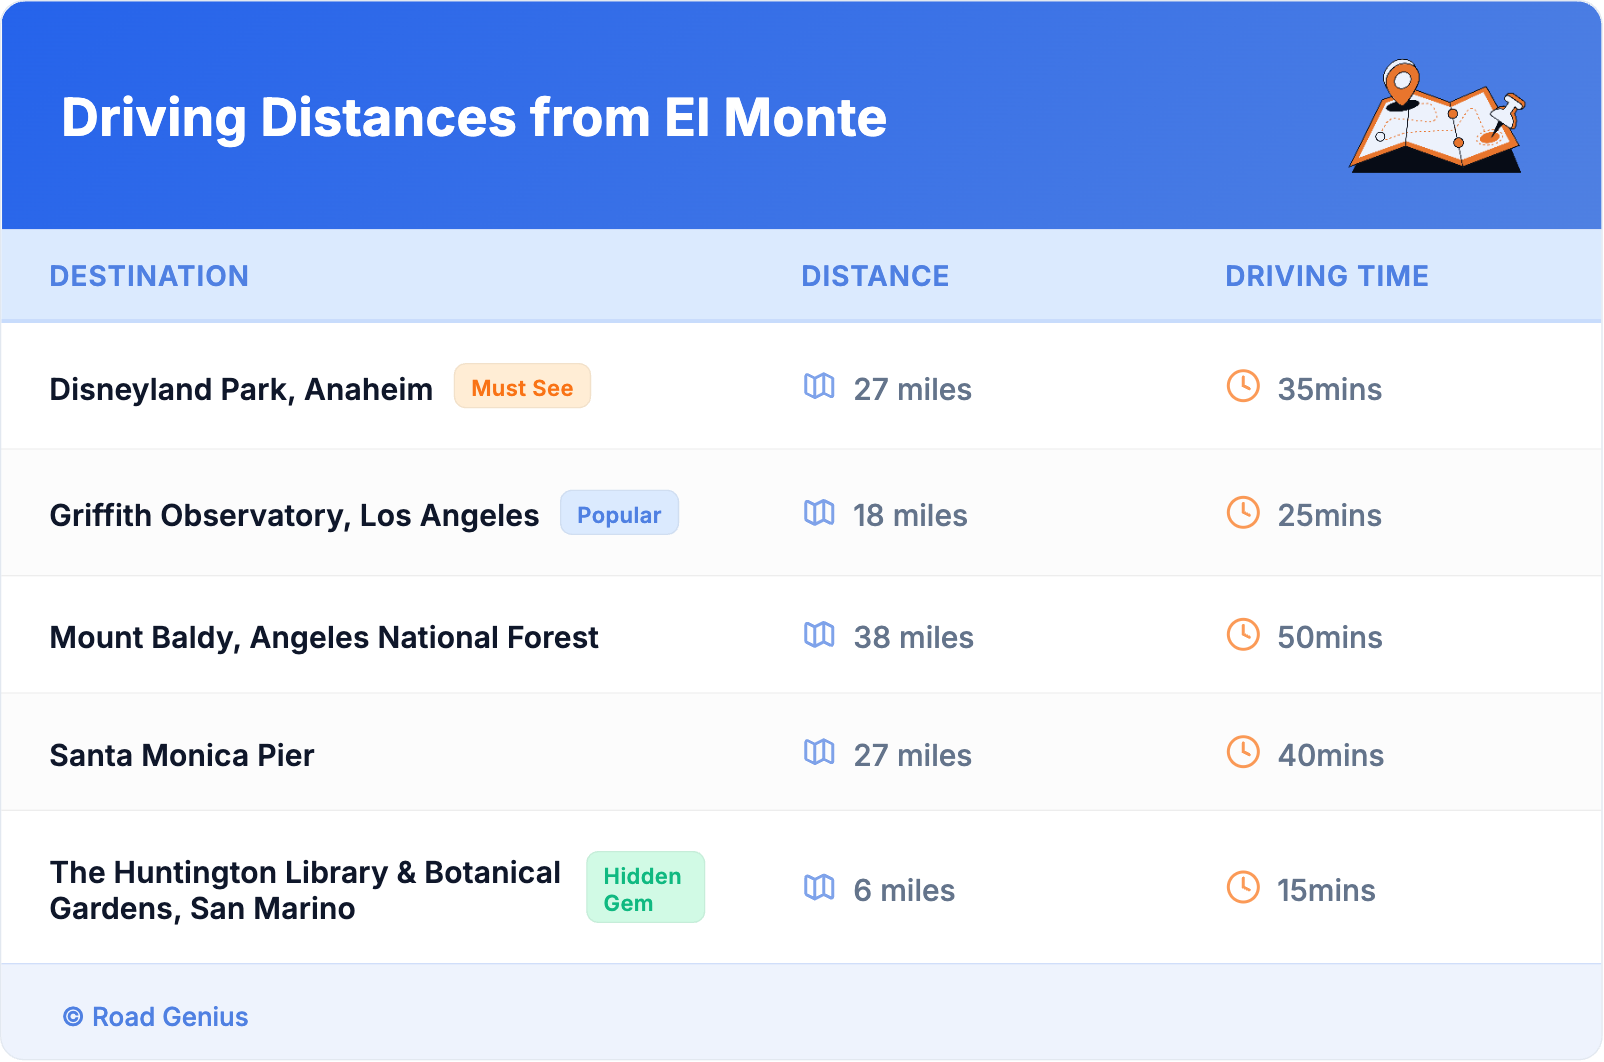Click the clock icon beside 50mins

(x=1243, y=635)
